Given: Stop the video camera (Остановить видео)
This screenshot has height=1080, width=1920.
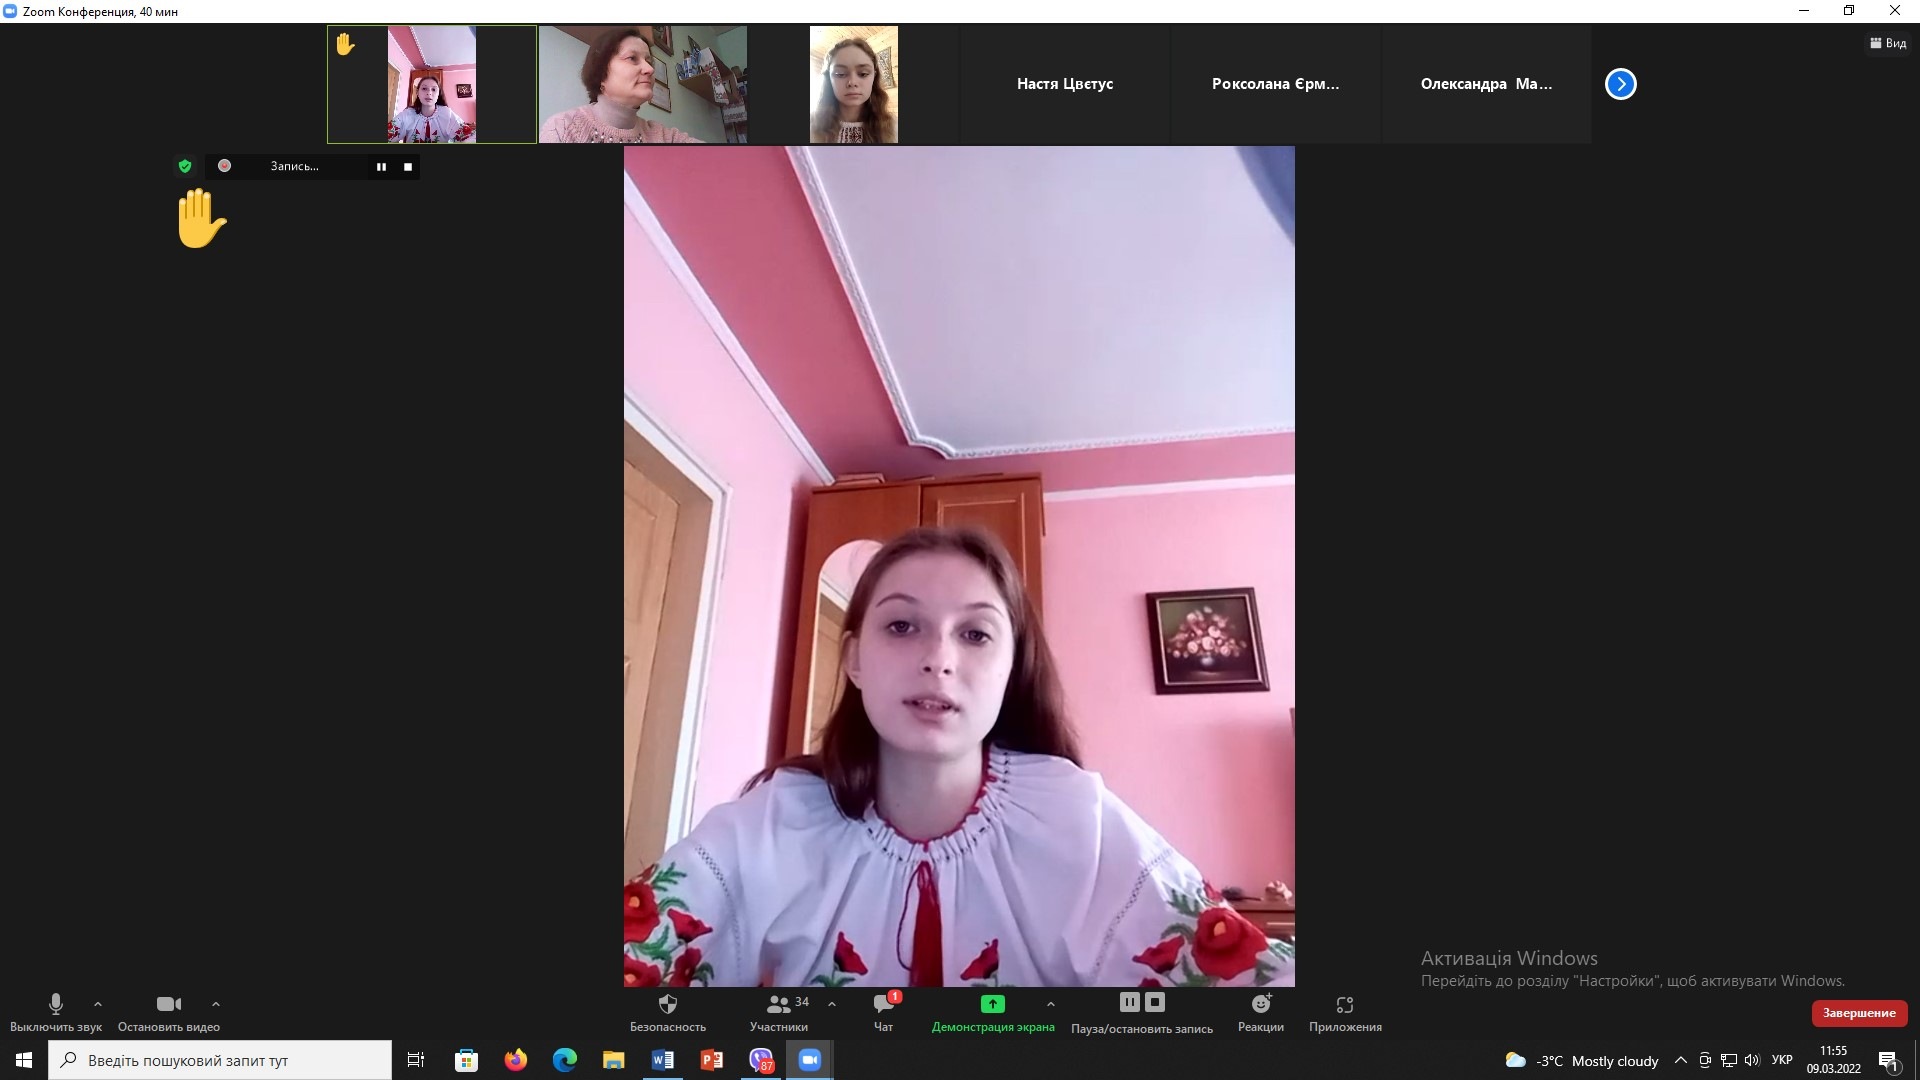Looking at the screenshot, I should coord(169,1004).
